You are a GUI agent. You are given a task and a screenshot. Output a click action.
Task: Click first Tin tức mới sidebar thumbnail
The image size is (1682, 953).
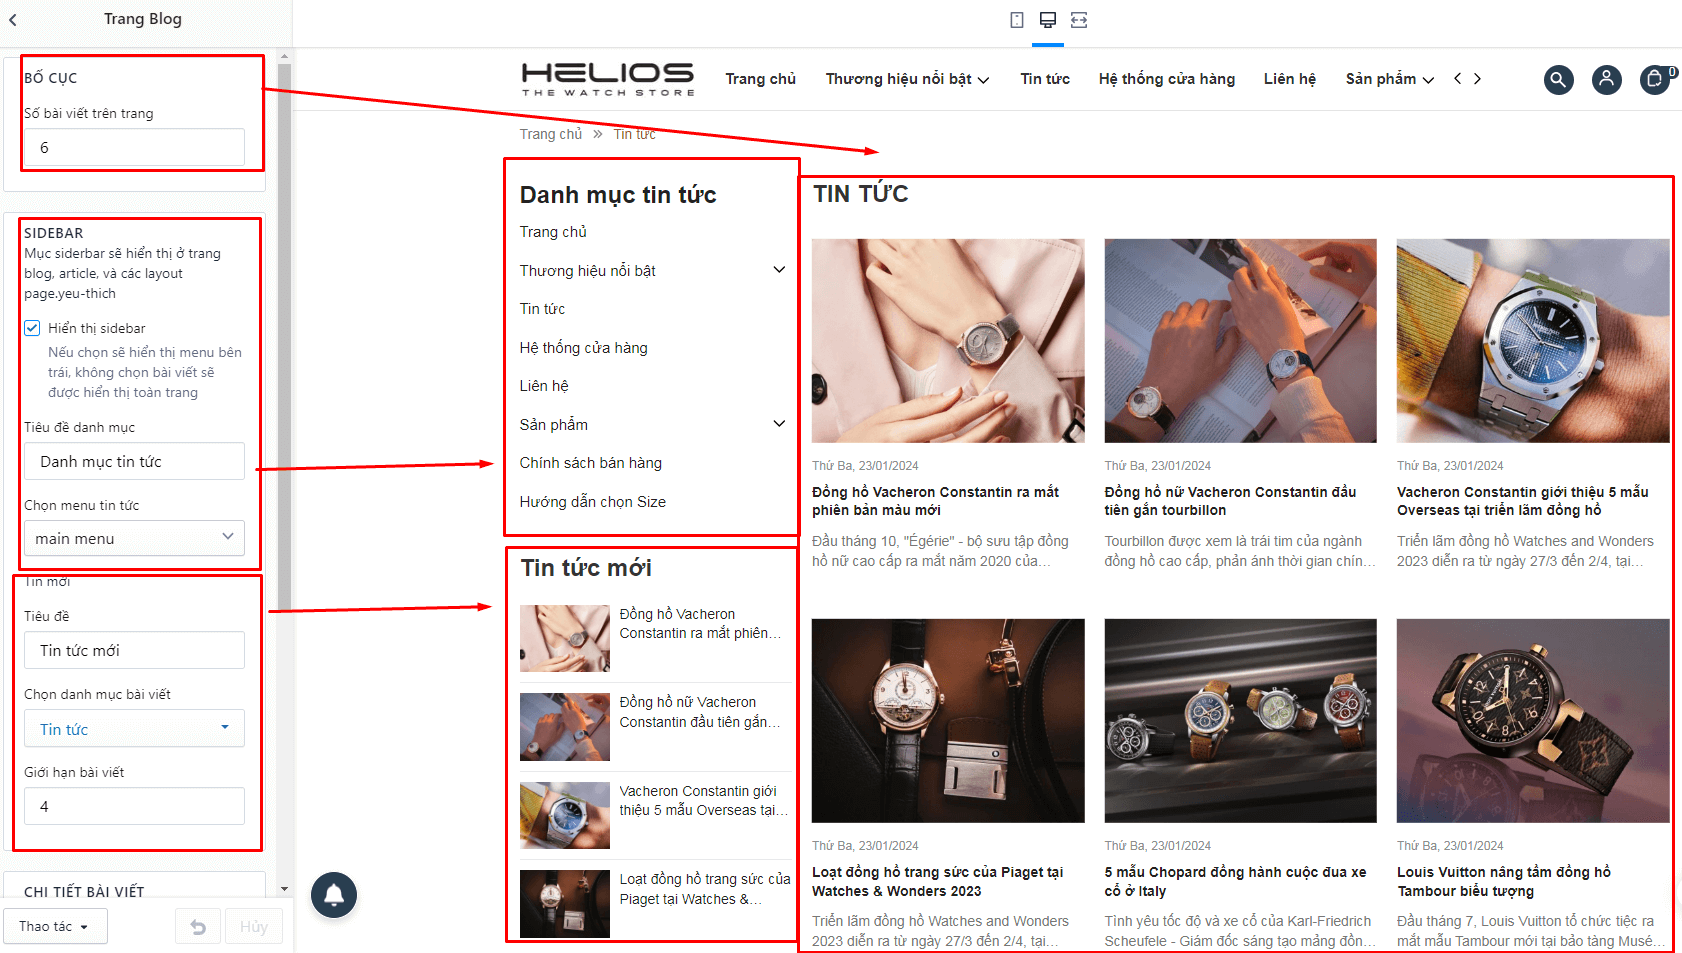tap(565, 638)
